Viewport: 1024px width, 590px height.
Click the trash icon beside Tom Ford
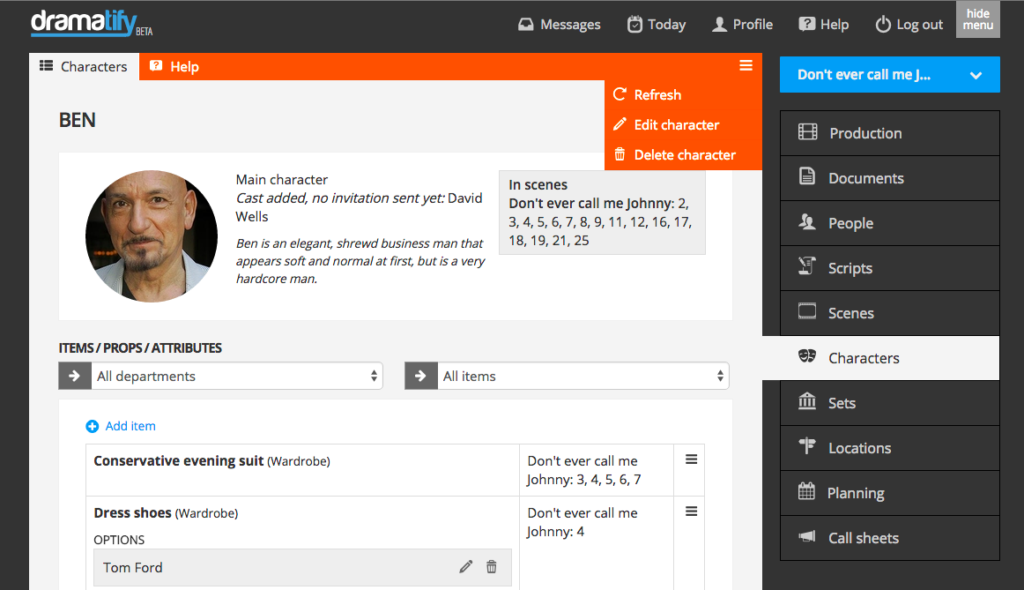pyautogui.click(x=491, y=567)
